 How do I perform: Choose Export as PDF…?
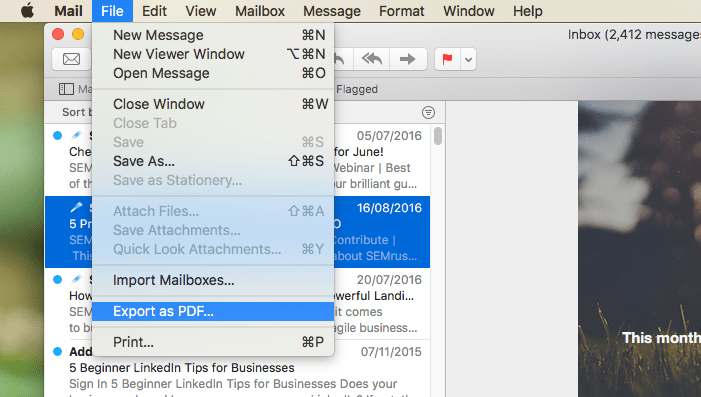[213, 311]
